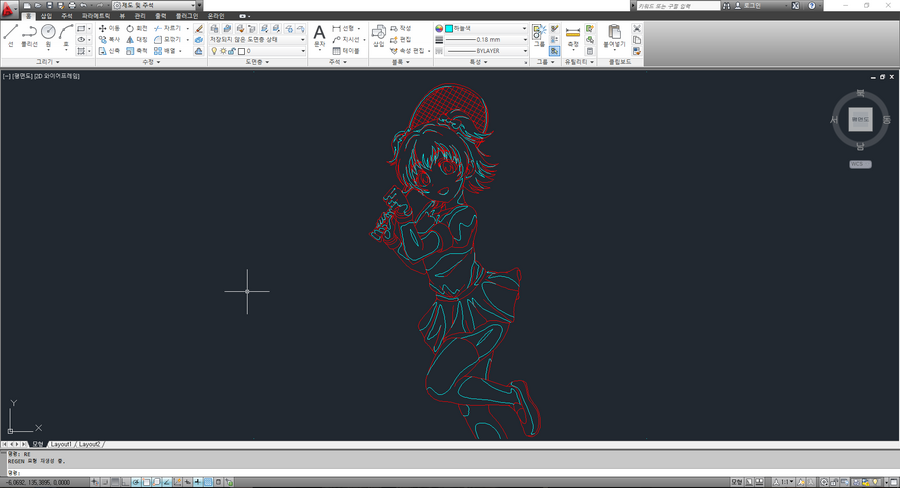
Task: Click the Plot/print icon in quick access toolbar
Action: 72,5
